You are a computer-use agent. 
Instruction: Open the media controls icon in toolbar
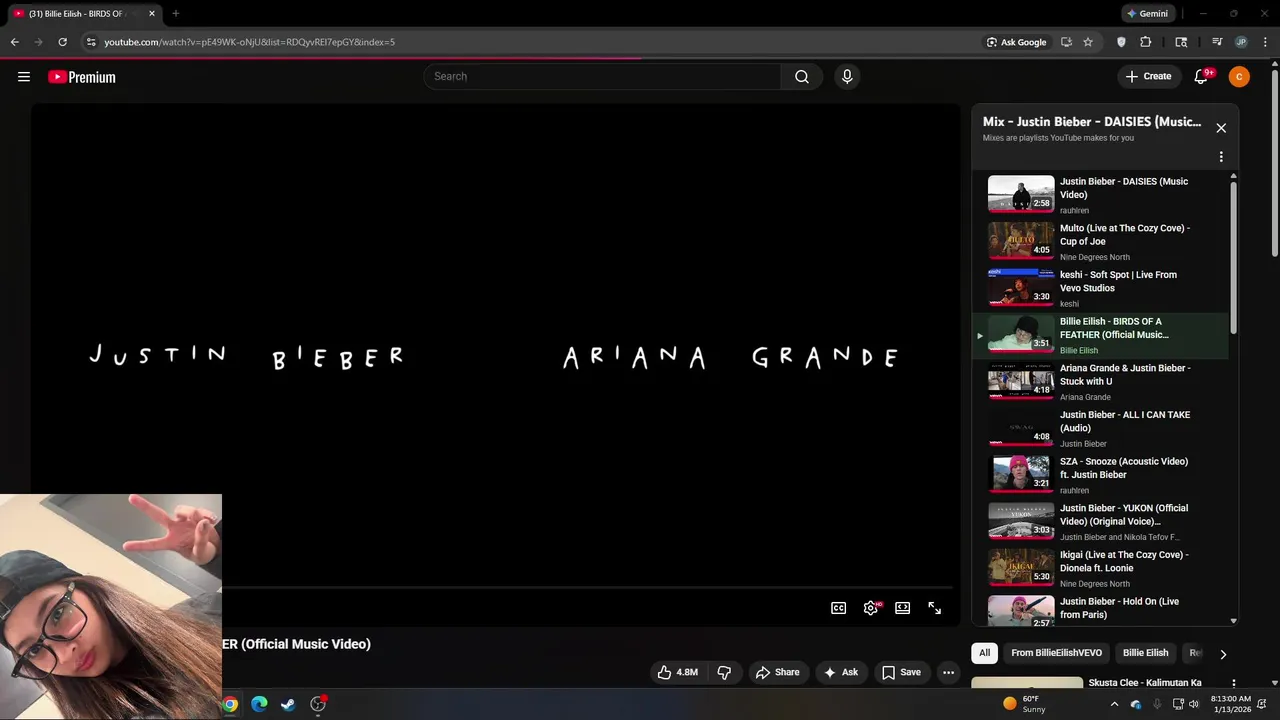coord(1217,42)
